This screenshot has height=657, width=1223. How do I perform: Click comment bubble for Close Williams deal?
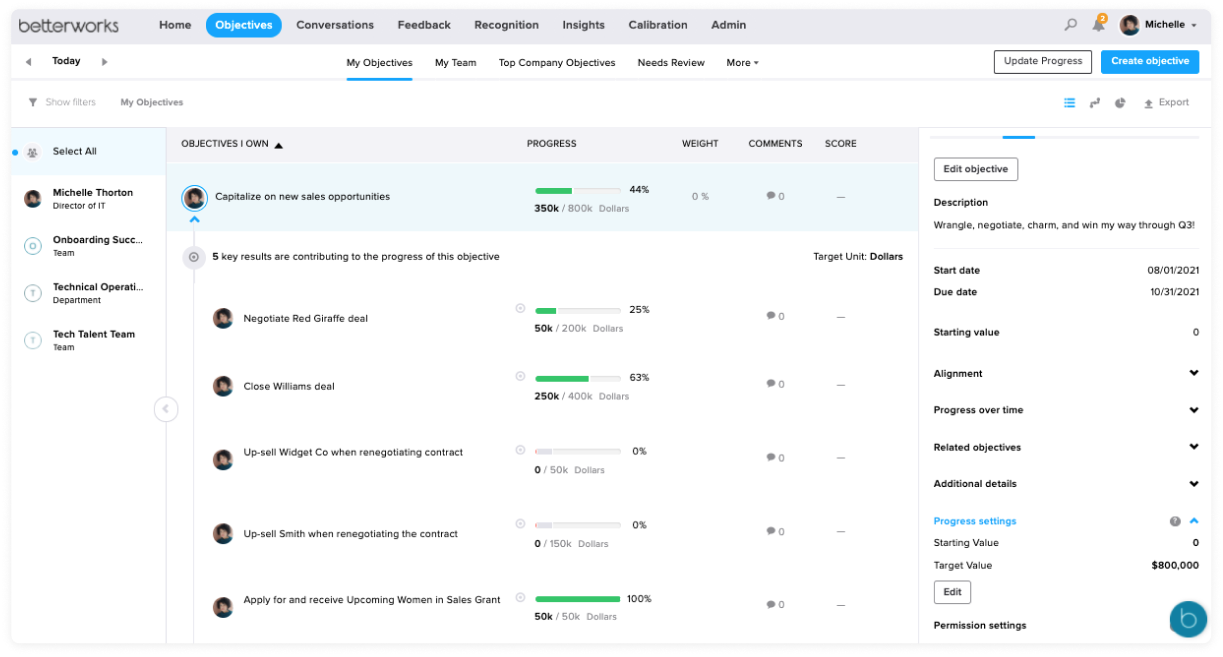(771, 384)
